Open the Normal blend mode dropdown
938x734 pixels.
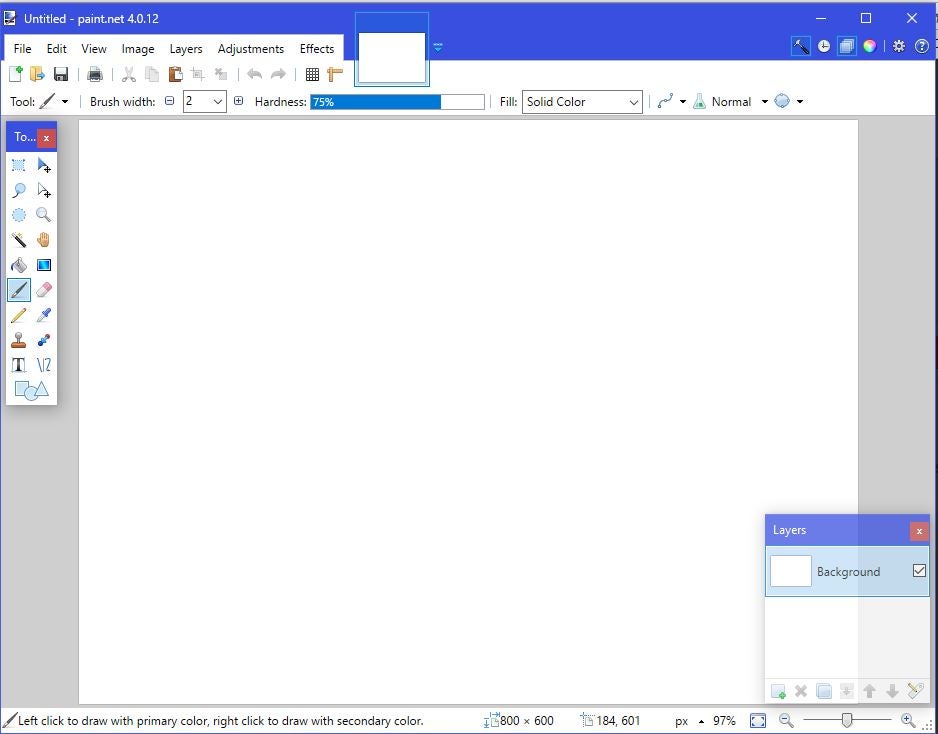[764, 102]
